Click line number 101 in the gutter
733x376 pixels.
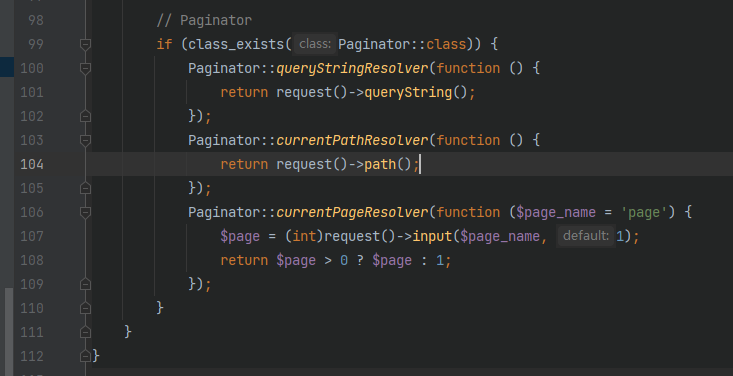(32, 93)
